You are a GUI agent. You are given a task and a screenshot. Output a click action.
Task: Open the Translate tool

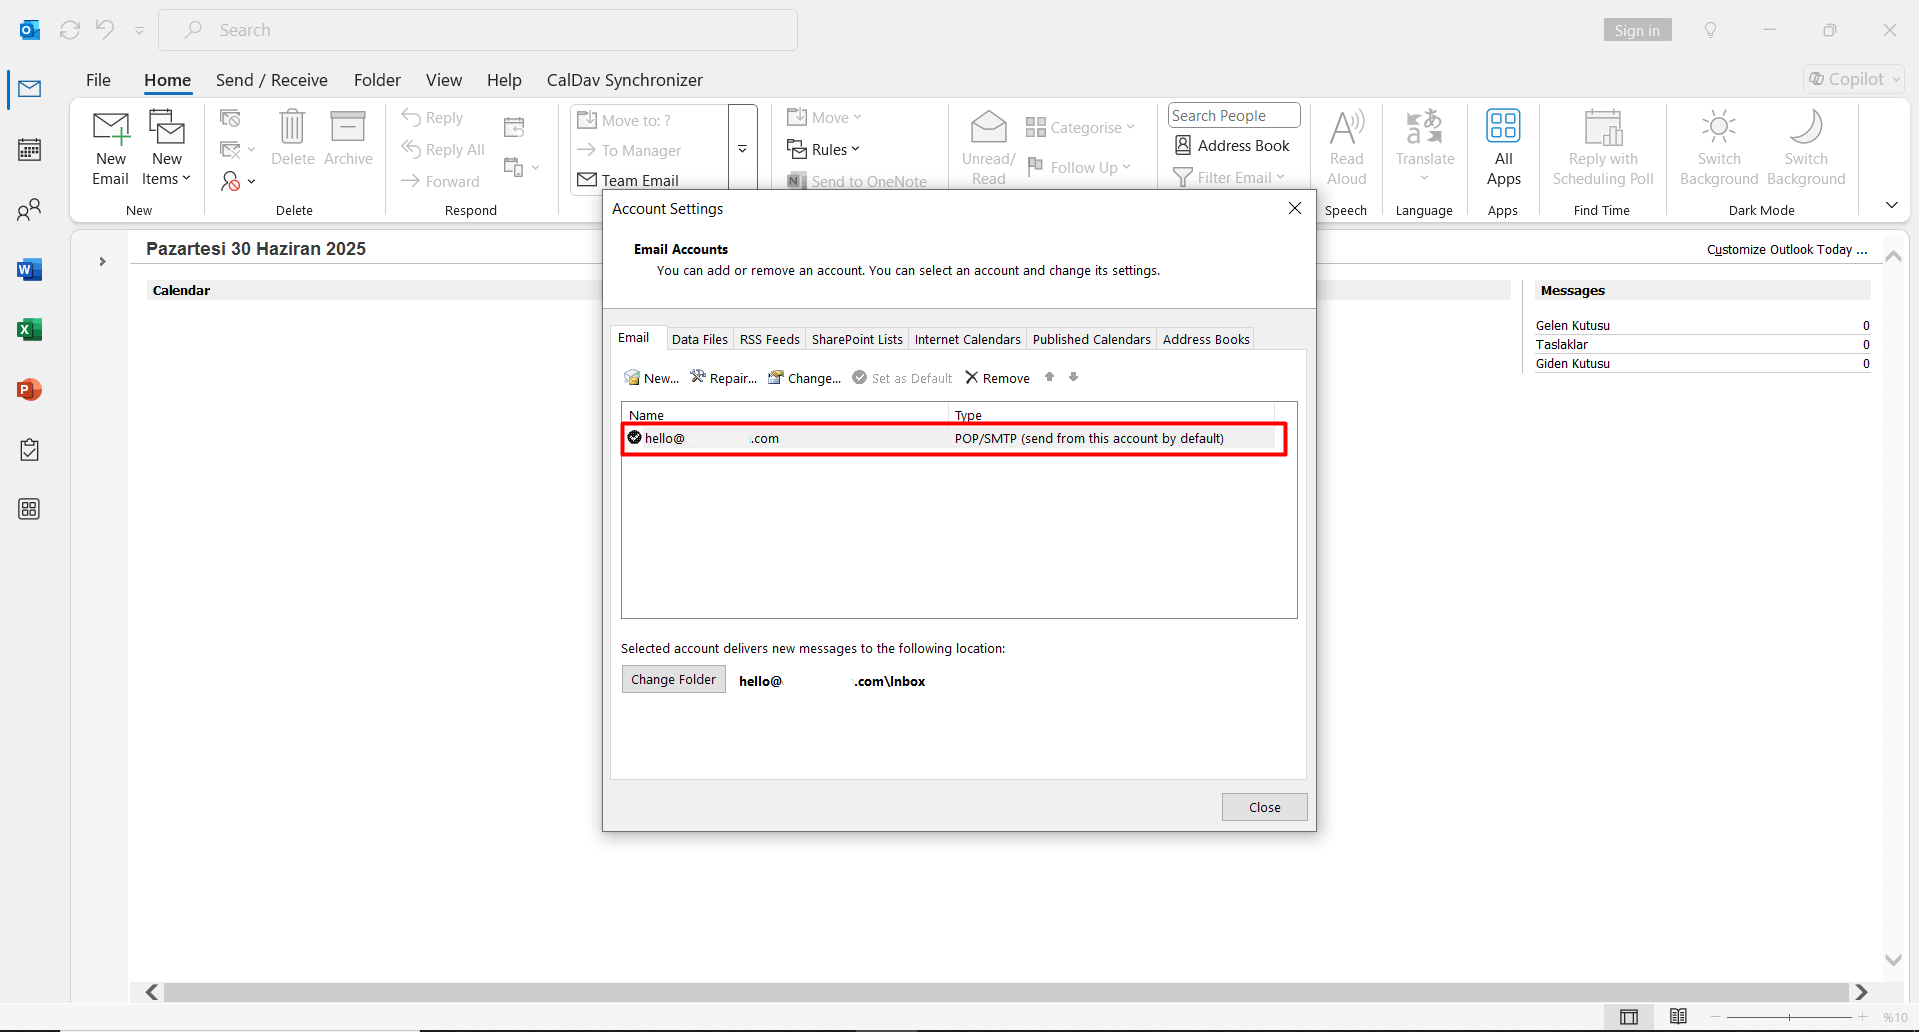(1425, 148)
